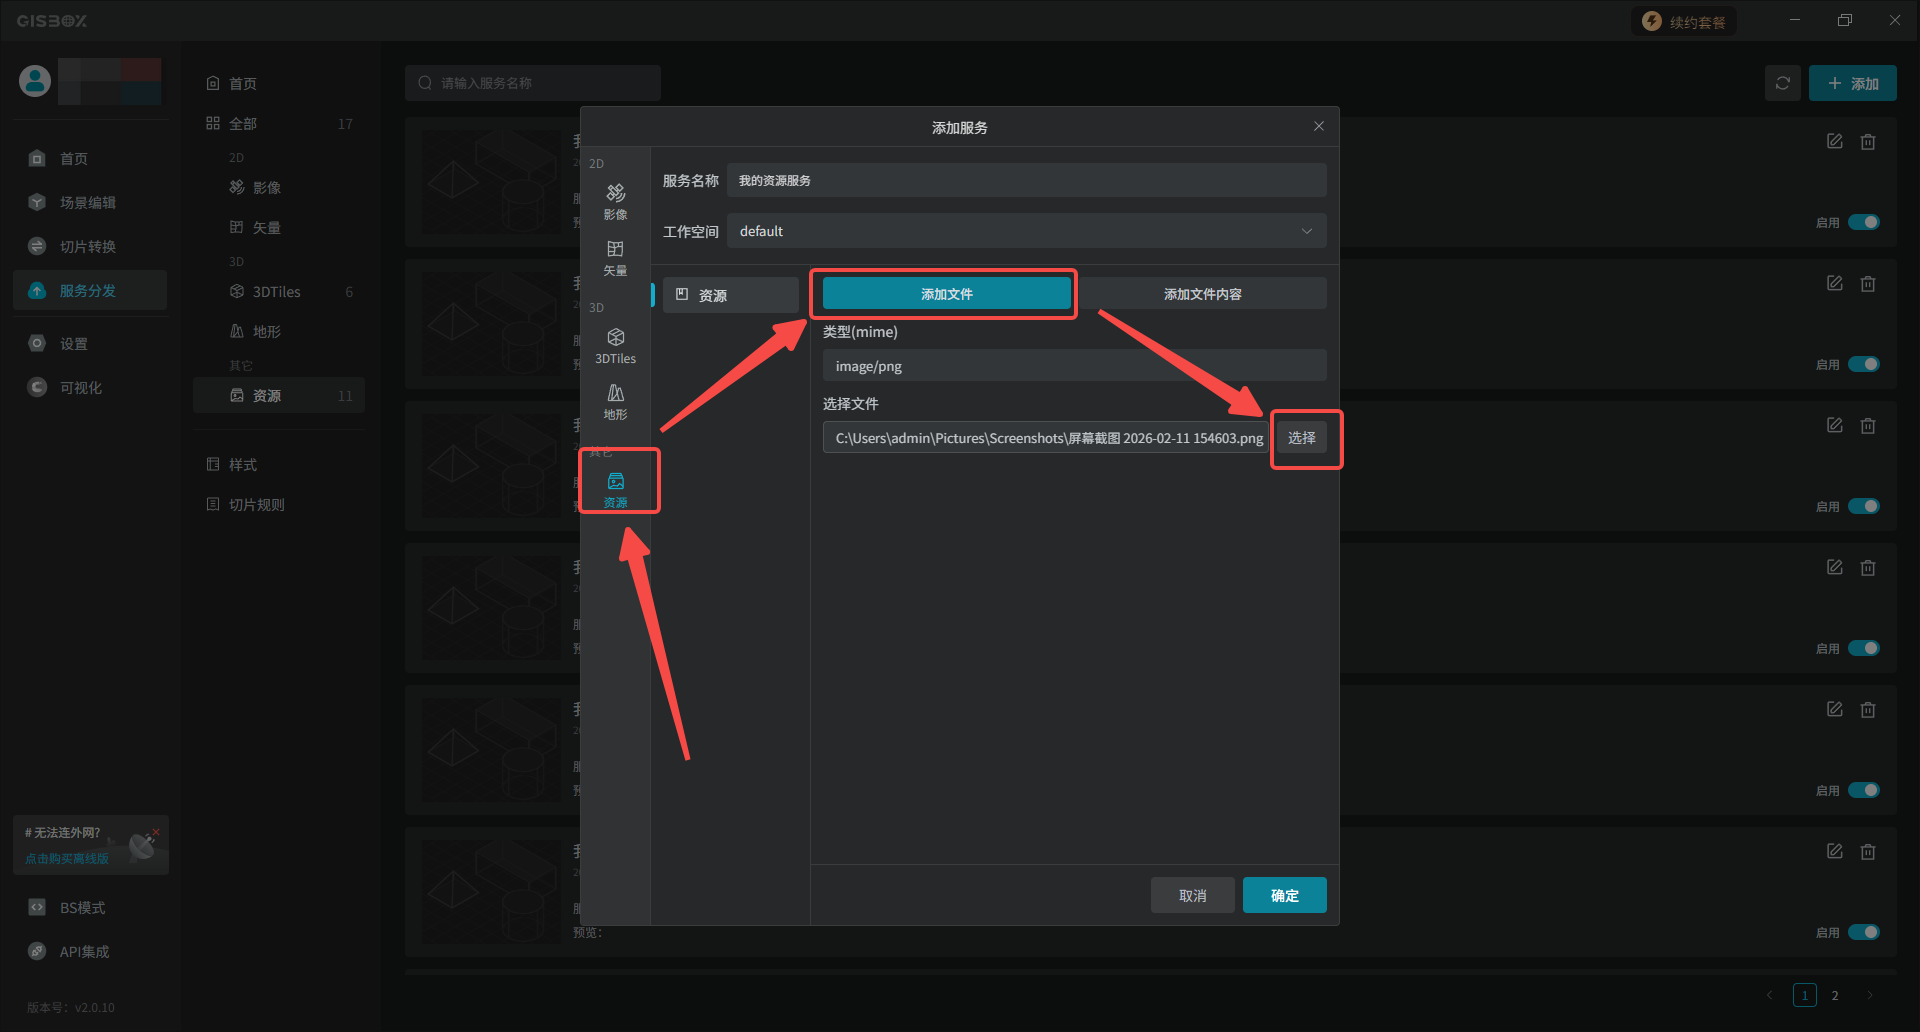The height and width of the screenshot is (1032, 1920).
Task: Open the 工作空间 default dropdown
Action: coord(1026,231)
